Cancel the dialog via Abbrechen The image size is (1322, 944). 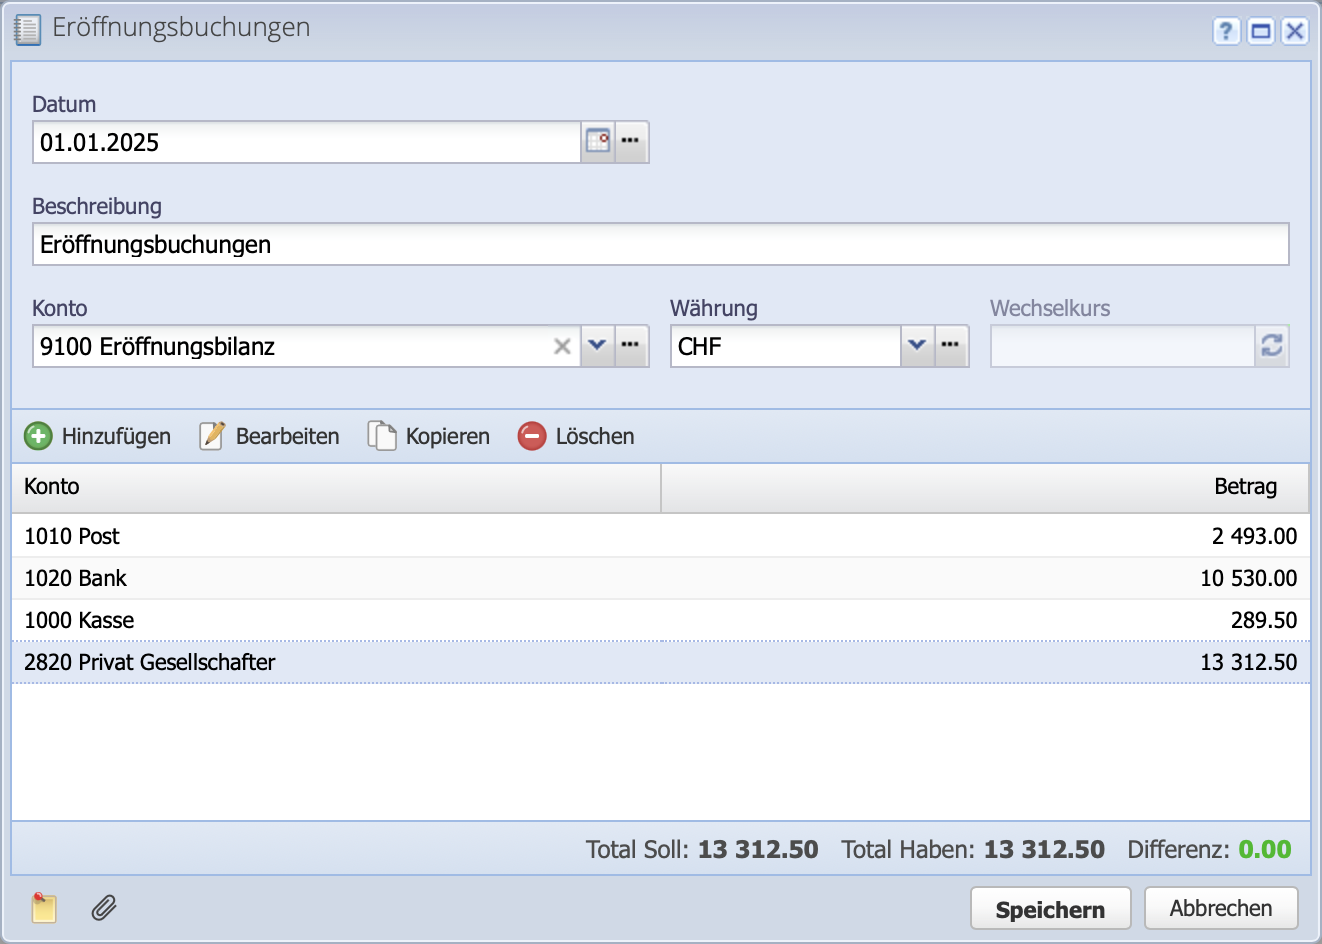point(1221,908)
